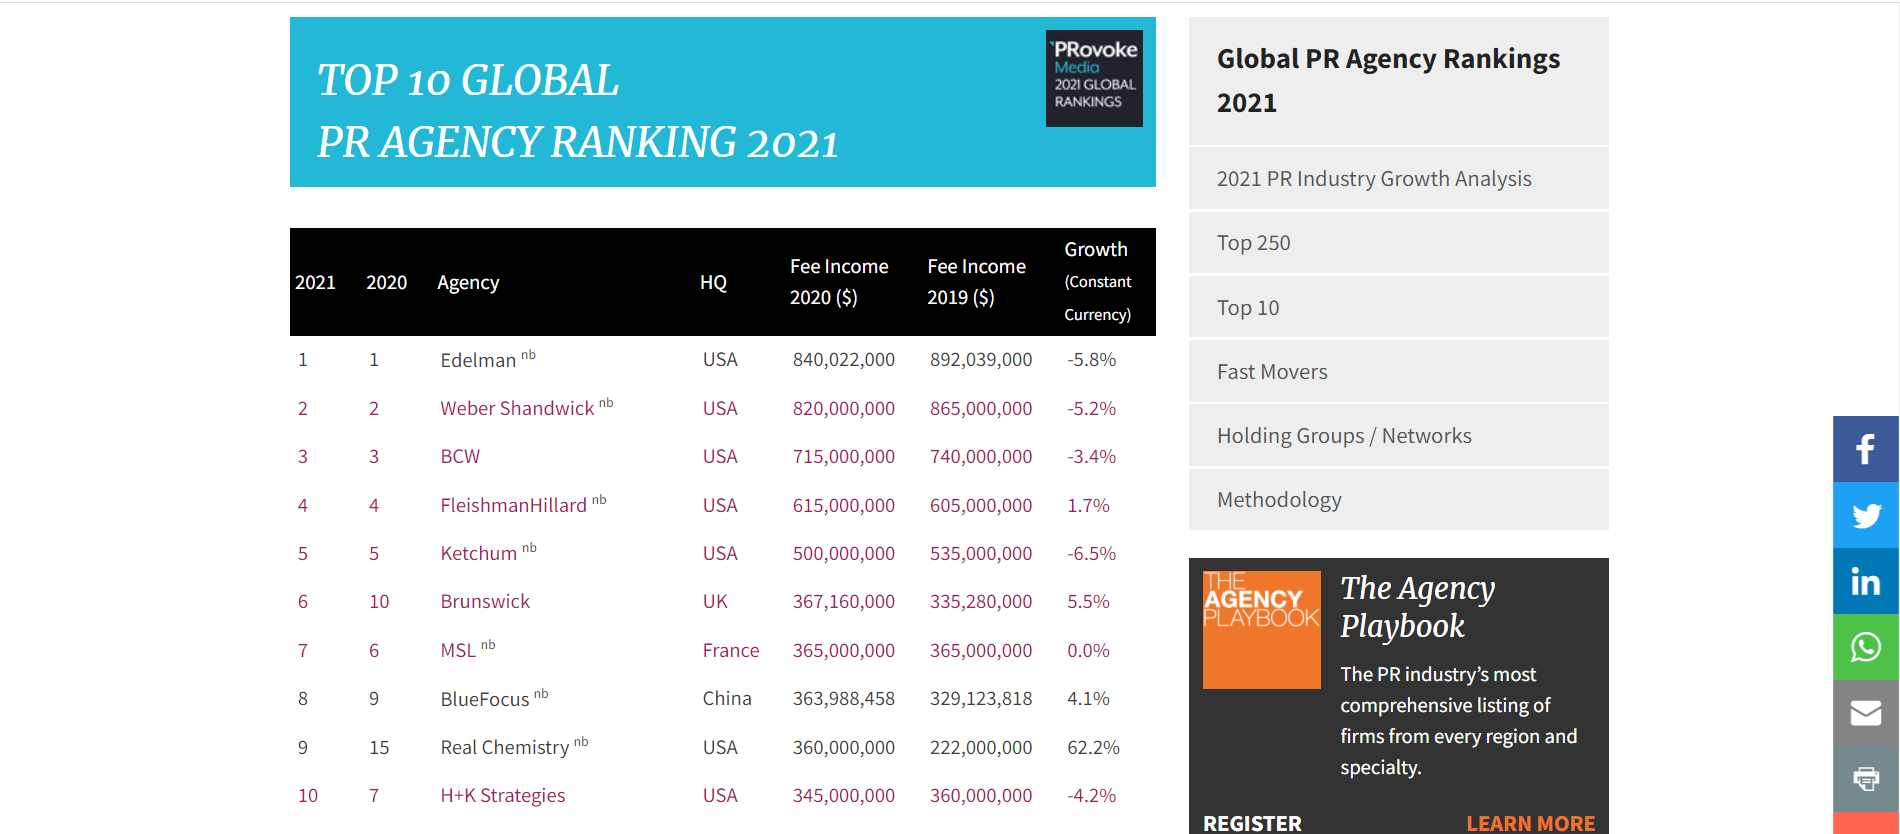Image resolution: width=1900 pixels, height=834 pixels.
Task: Select the Top 10 sidebar item
Action: (x=1398, y=308)
